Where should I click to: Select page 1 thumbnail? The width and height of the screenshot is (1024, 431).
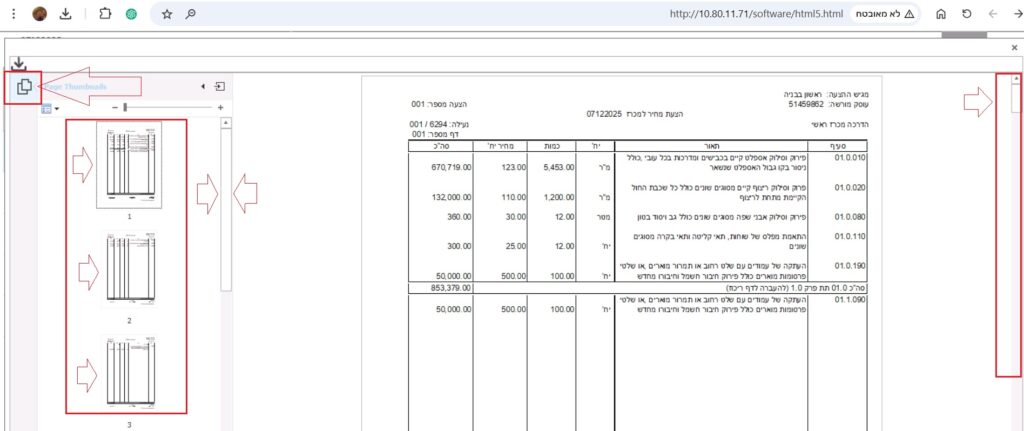coord(129,165)
